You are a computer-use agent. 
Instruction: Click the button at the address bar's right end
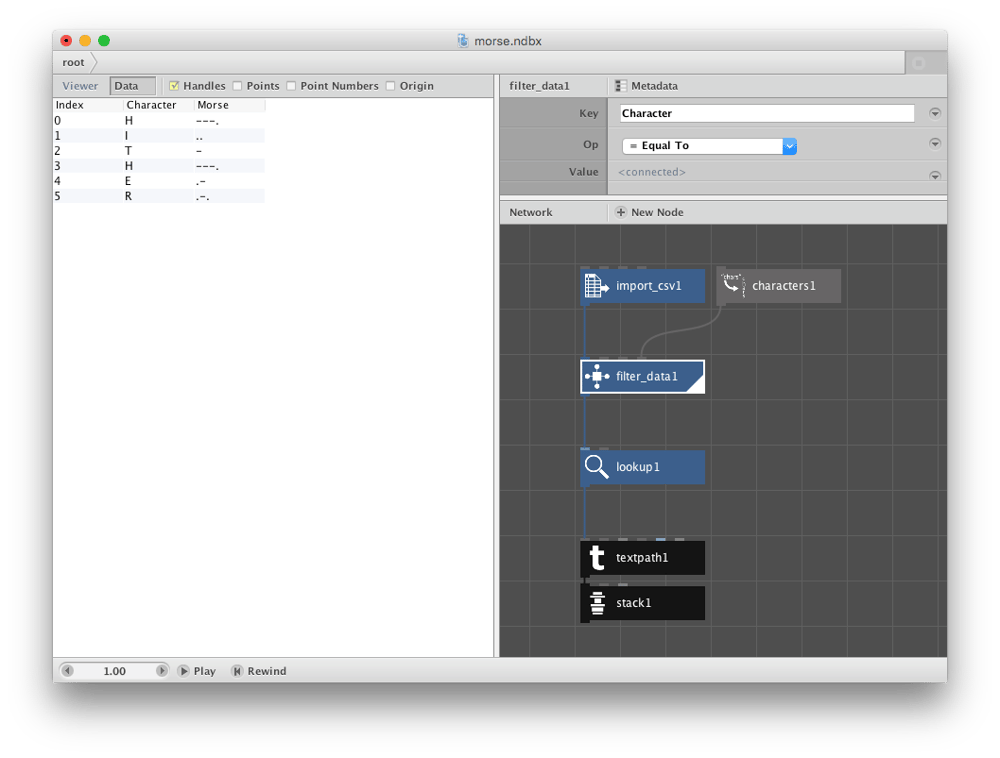[x=919, y=62]
